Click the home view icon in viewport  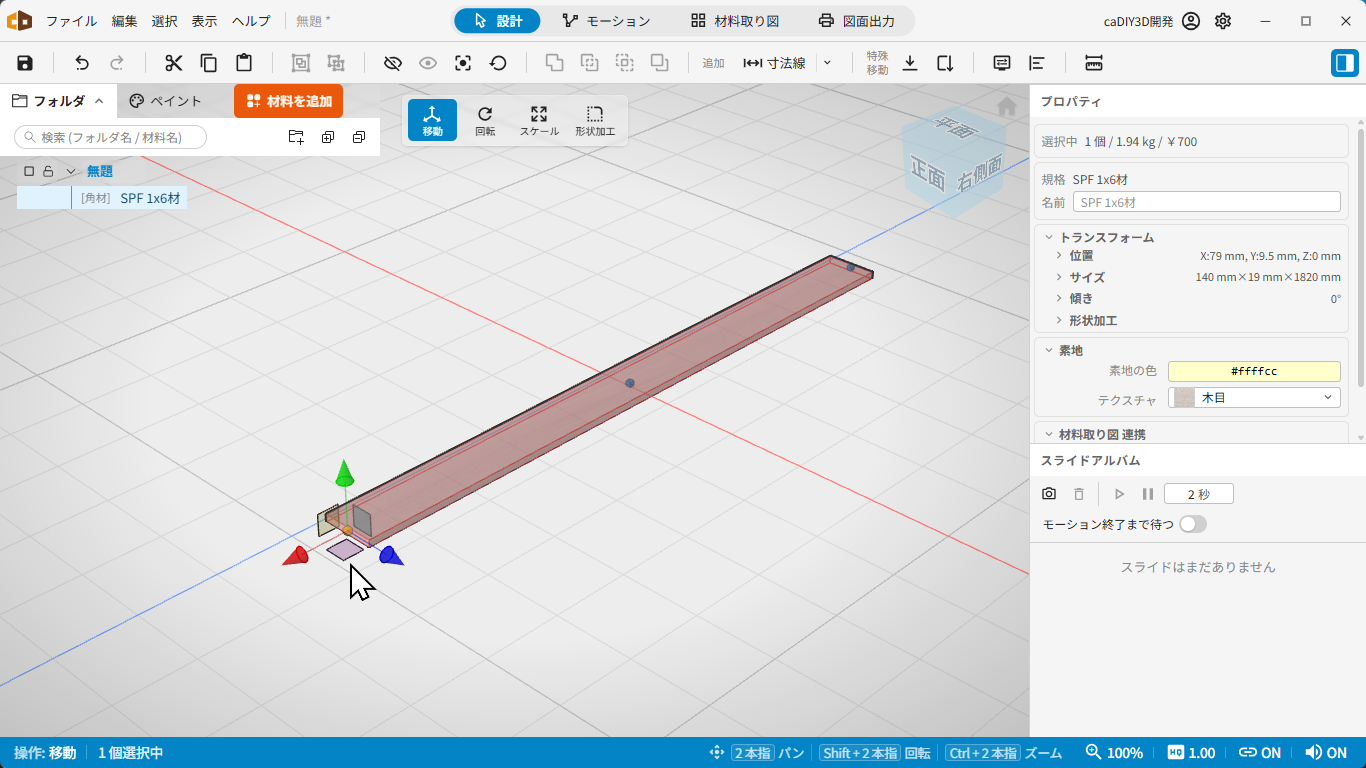(x=1007, y=106)
